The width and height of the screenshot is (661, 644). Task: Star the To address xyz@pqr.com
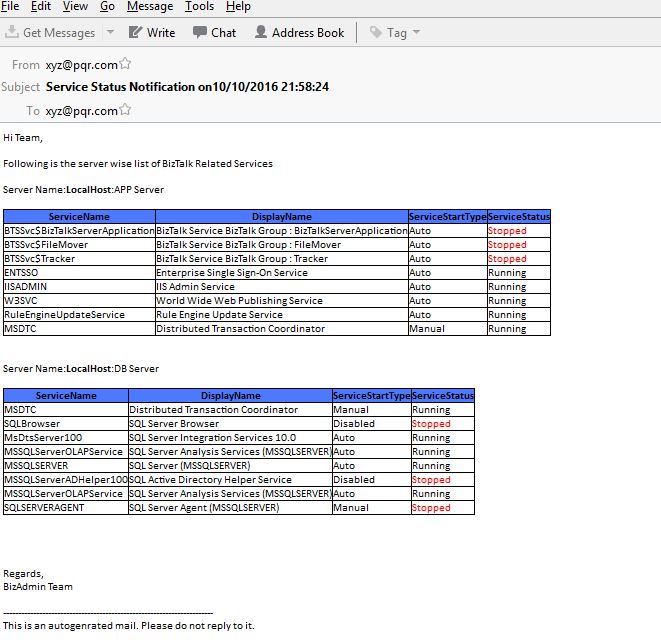125,110
